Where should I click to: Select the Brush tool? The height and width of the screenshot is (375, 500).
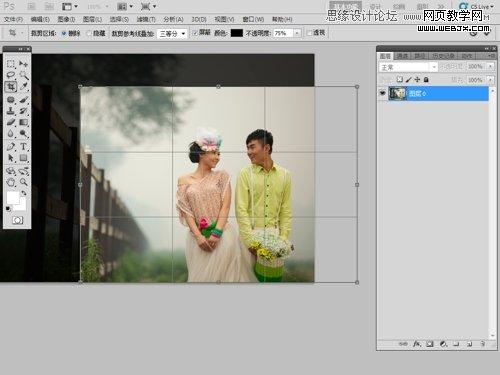[x=23, y=99]
